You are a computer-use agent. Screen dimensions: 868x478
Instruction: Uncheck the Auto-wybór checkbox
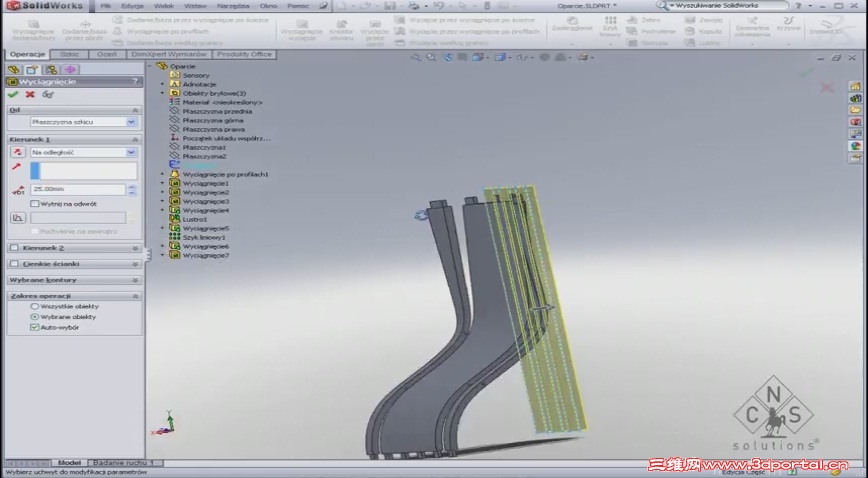pos(34,327)
